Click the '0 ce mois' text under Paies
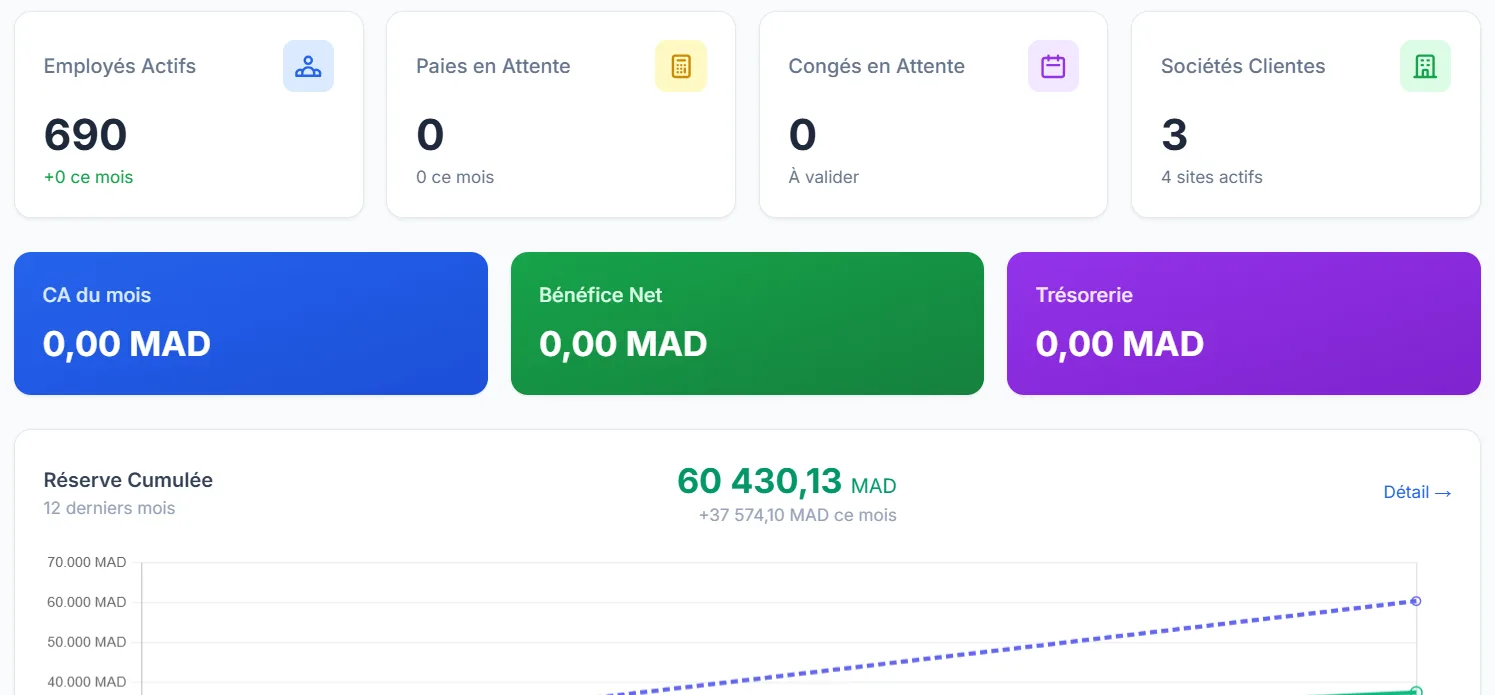This screenshot has height=695, width=1495. (455, 177)
